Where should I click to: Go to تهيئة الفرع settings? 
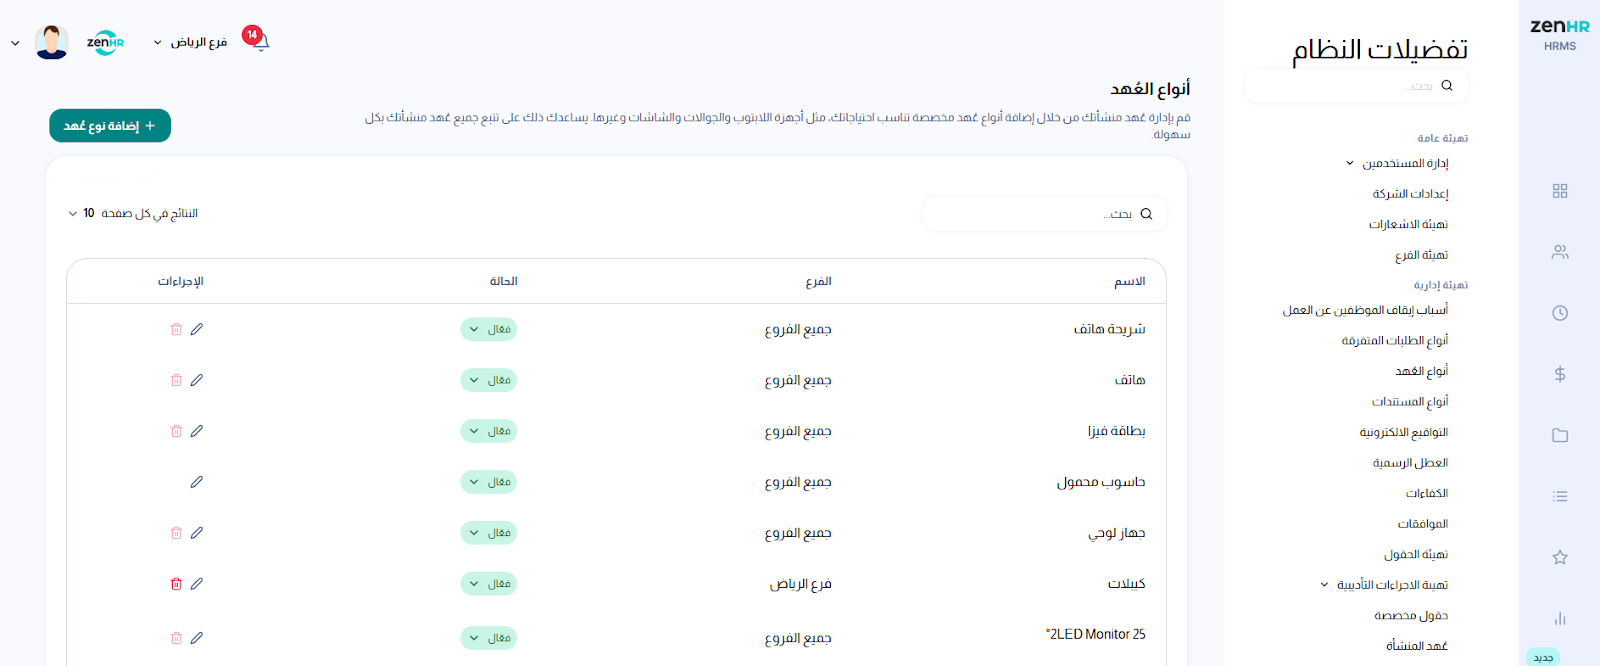[1421, 255]
